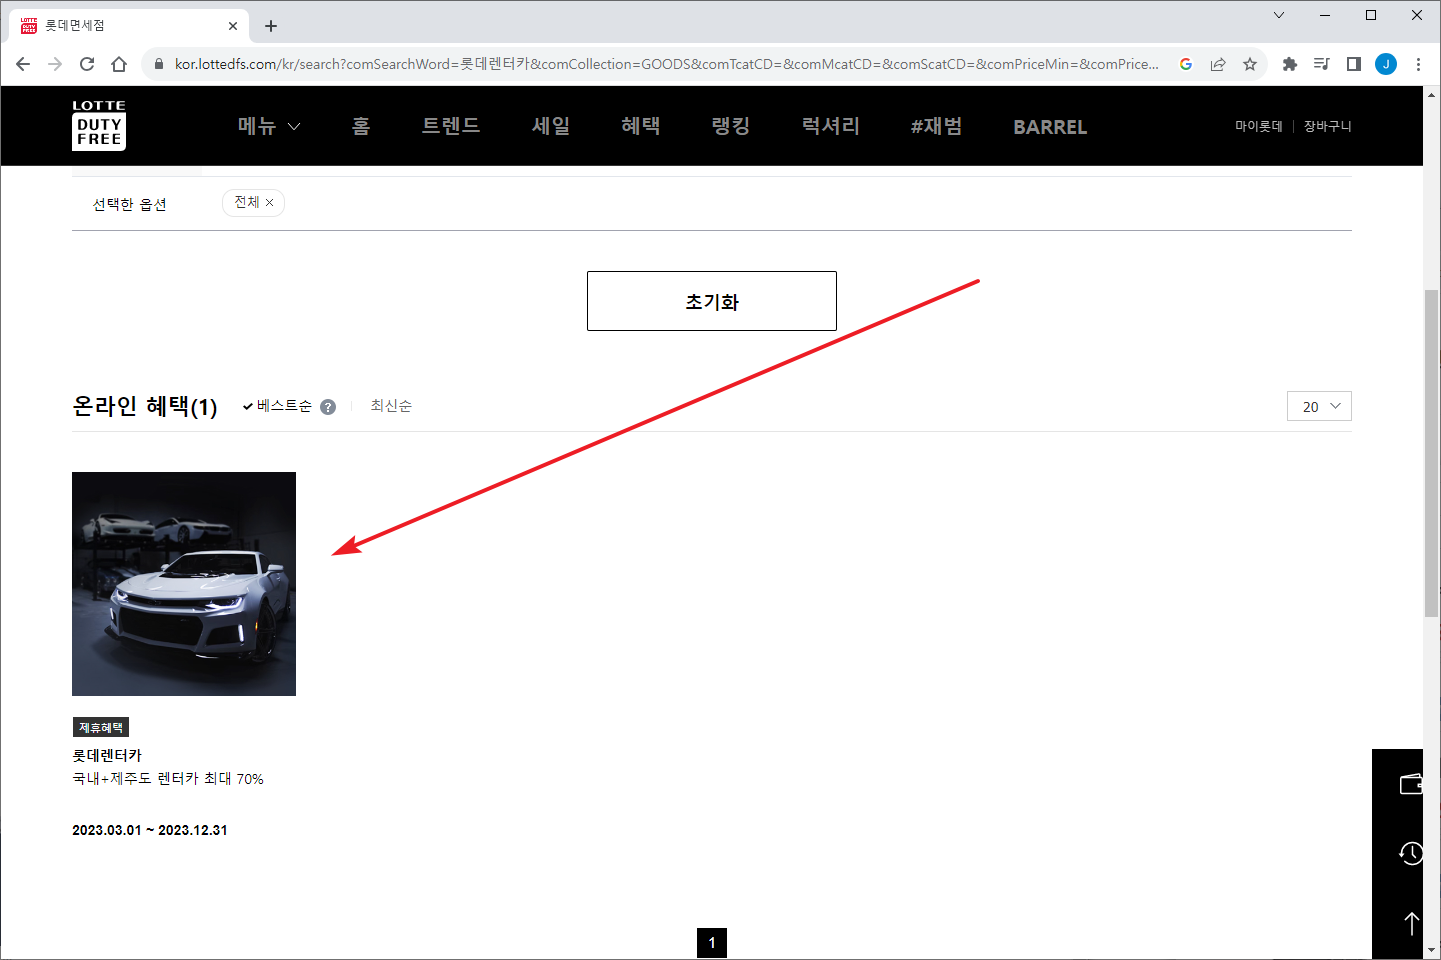The width and height of the screenshot is (1441, 960).
Task: Click the 제휴혜택 badge
Action: (x=101, y=727)
